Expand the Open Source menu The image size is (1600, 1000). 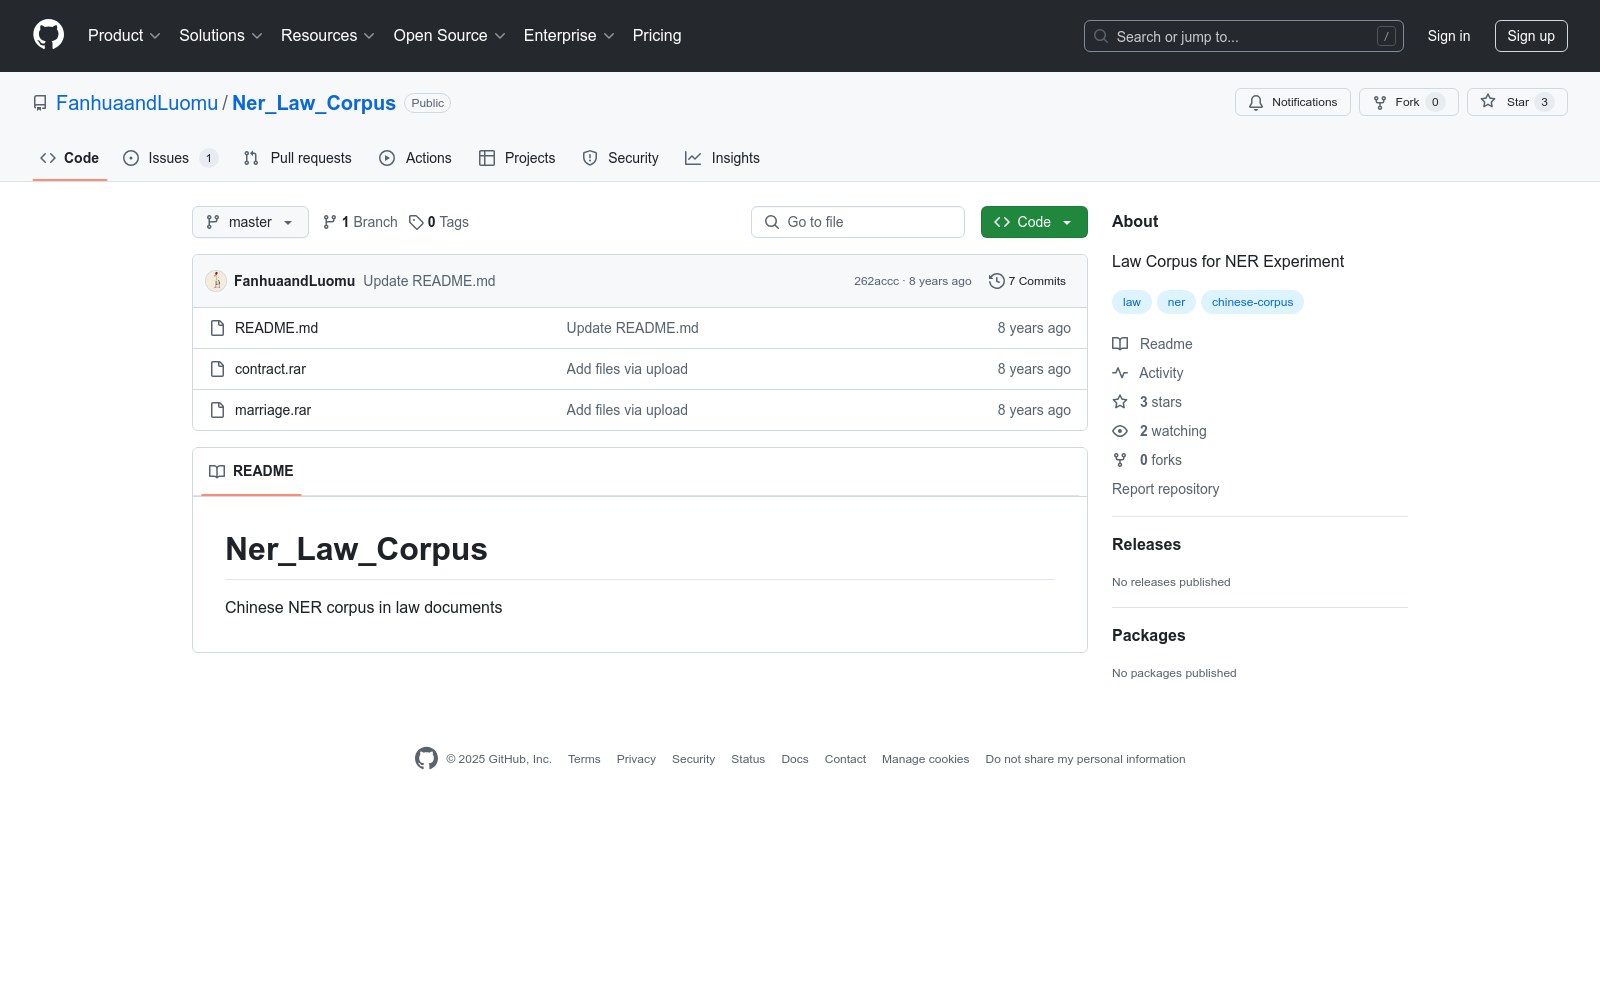click(x=450, y=36)
